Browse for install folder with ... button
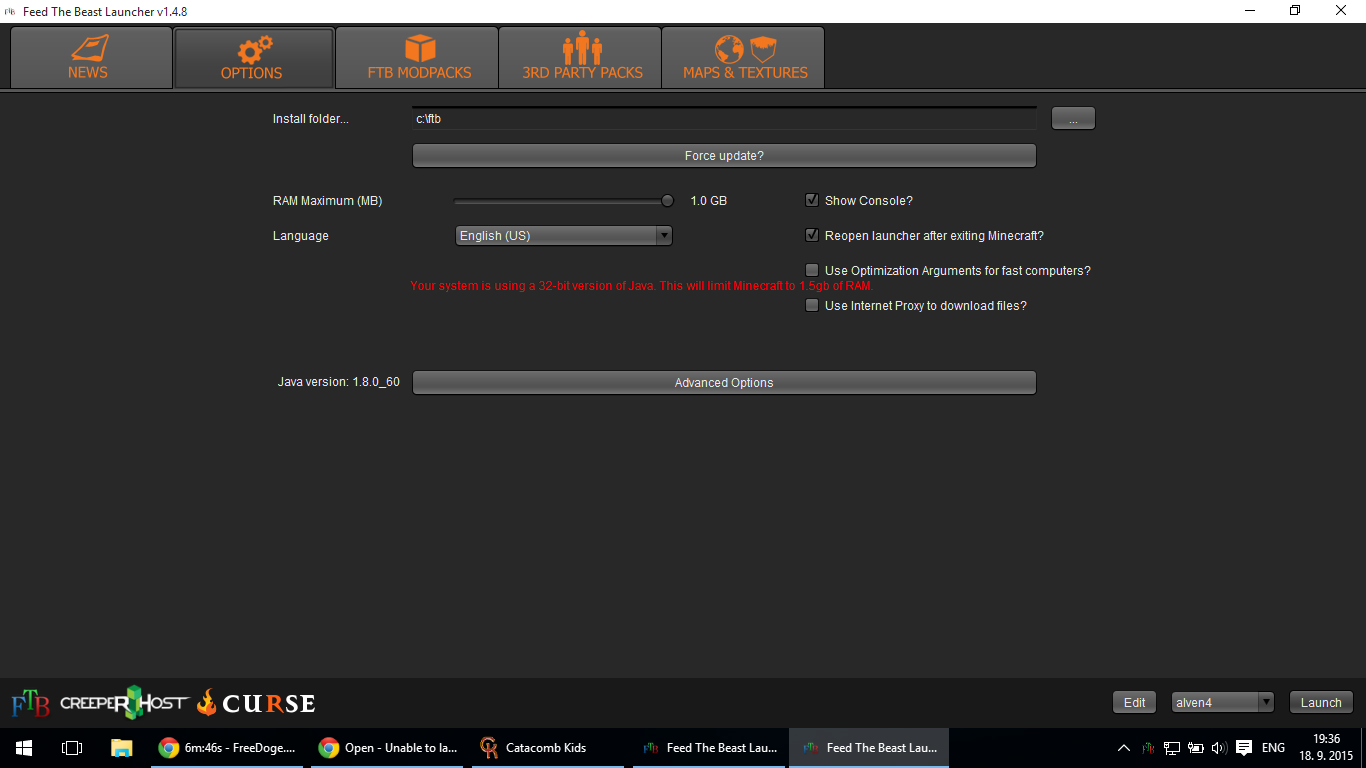 [1073, 119]
